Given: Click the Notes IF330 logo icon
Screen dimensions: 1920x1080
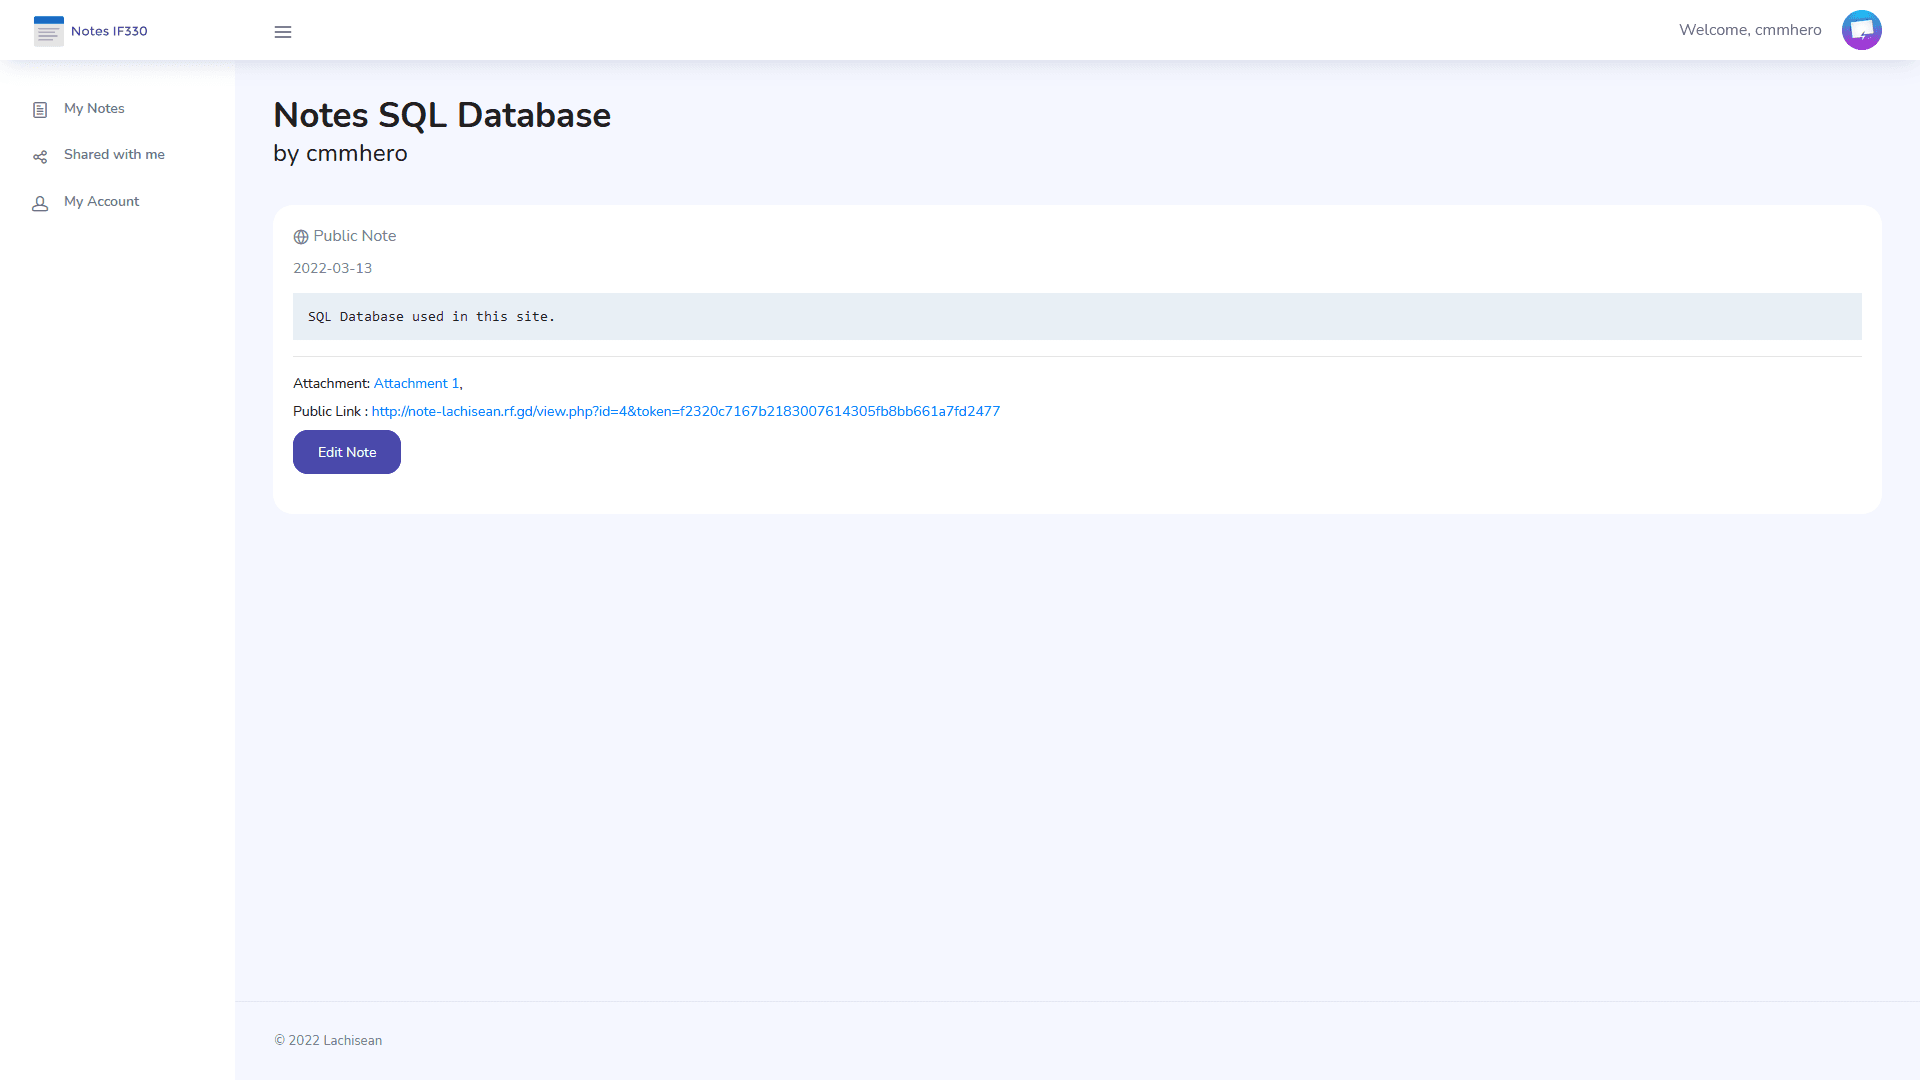Looking at the screenshot, I should pyautogui.click(x=48, y=30).
